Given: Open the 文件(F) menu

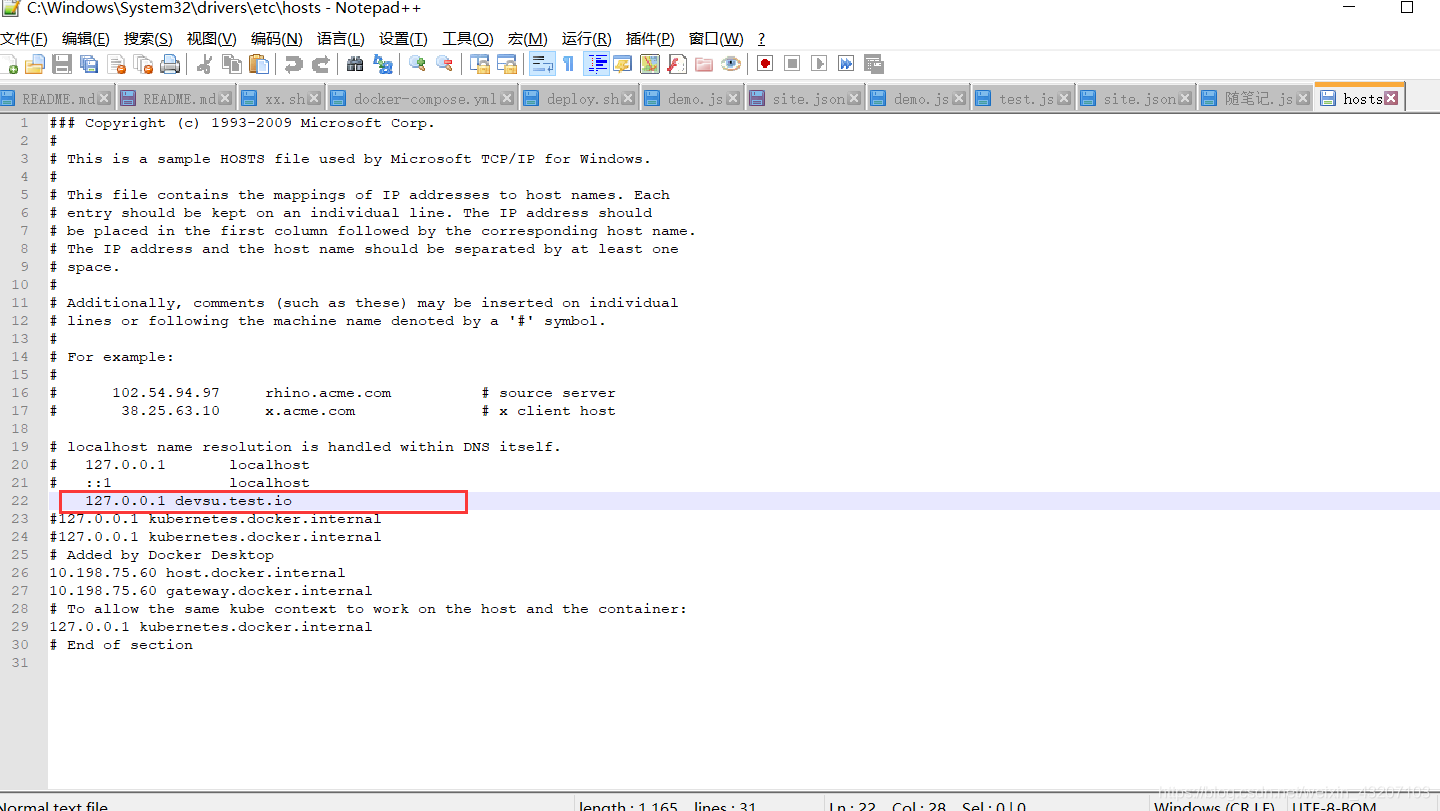Looking at the screenshot, I should (24, 39).
